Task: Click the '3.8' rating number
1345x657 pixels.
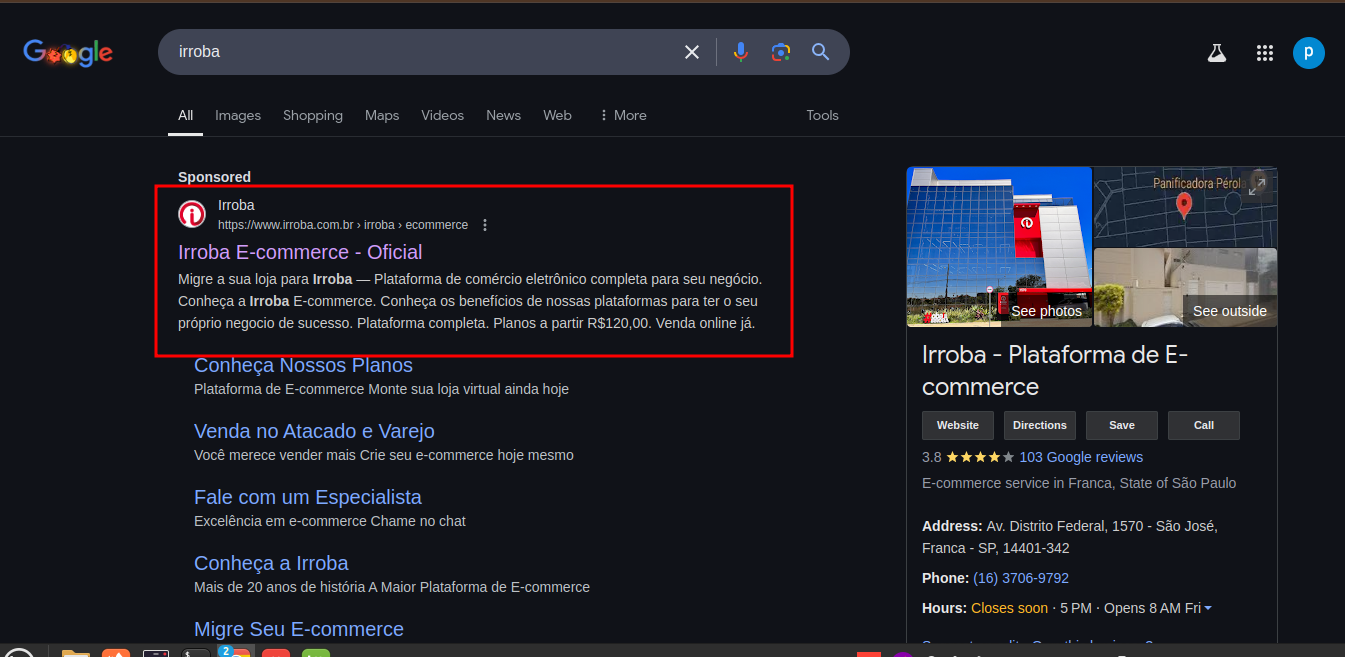Action: tap(931, 457)
